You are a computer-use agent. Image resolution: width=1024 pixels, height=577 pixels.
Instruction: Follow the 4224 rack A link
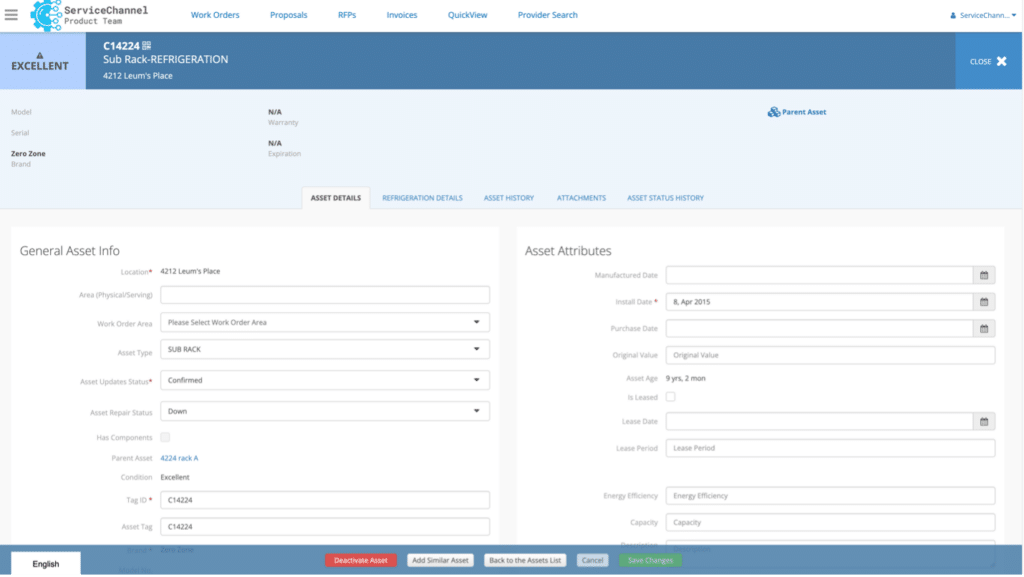point(179,458)
